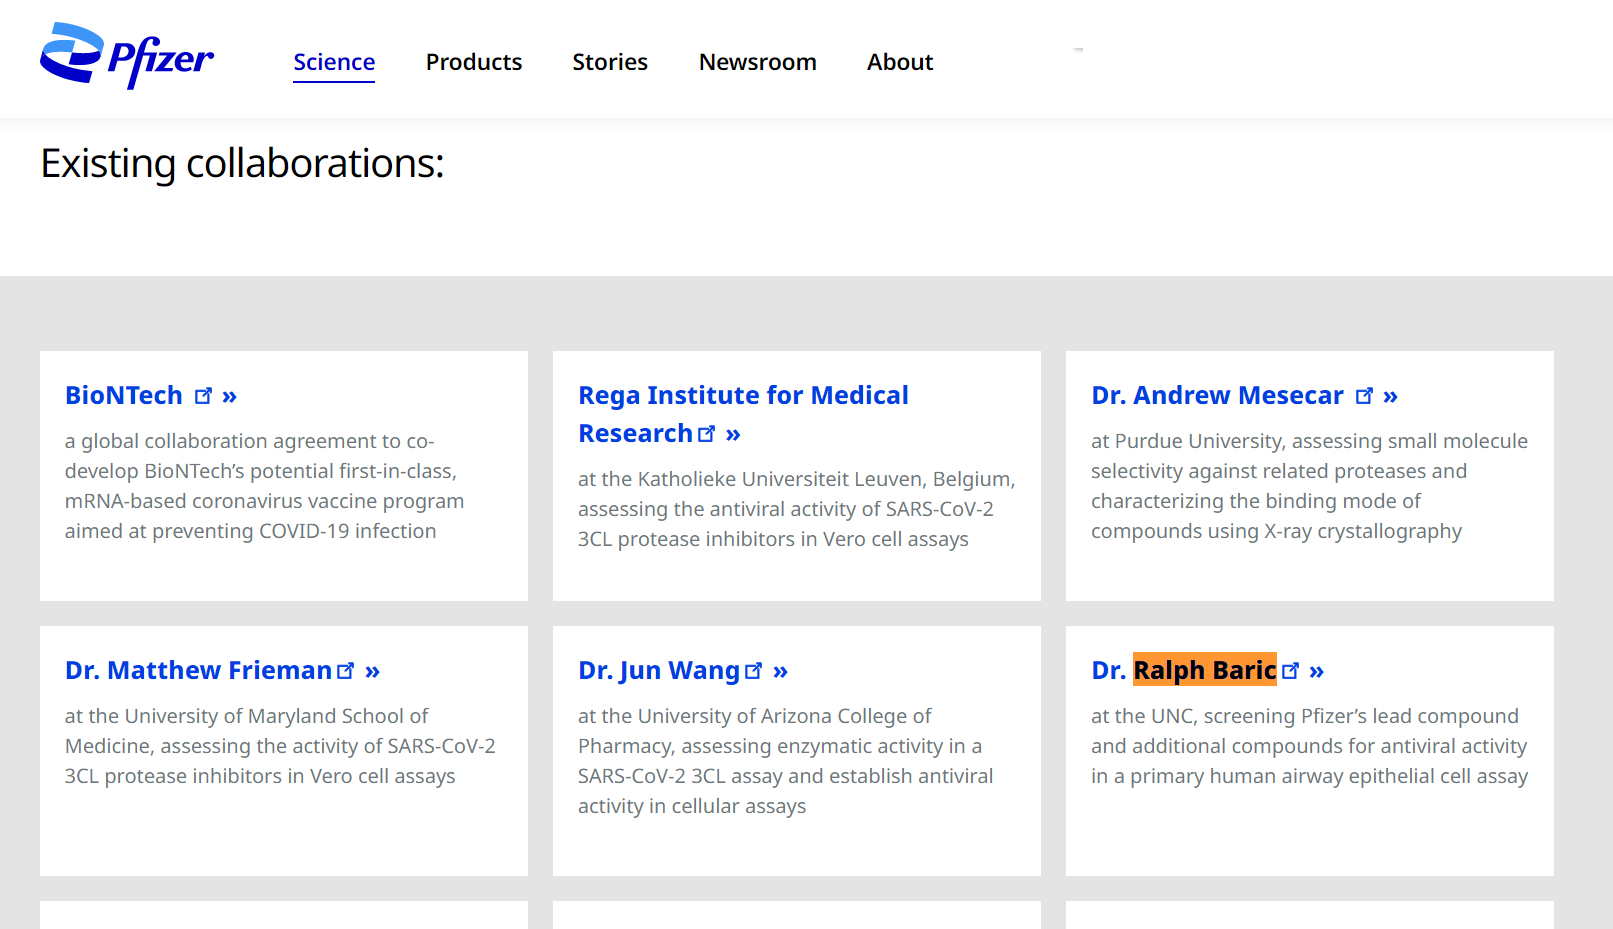Click external link icon after Rega Institute Research

pos(707,434)
